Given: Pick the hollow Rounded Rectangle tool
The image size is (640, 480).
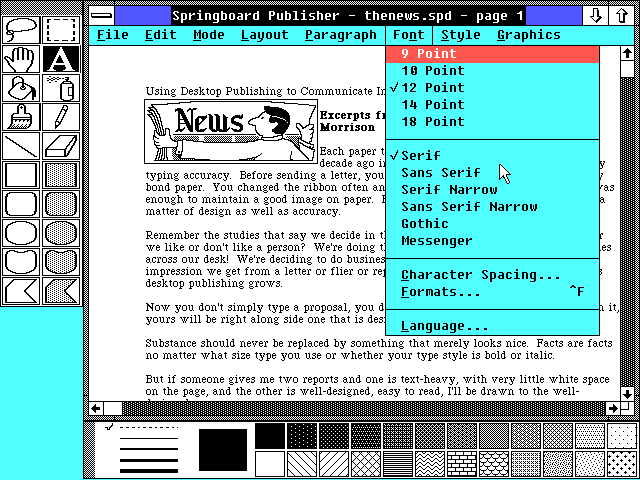Looking at the screenshot, I should click(21, 204).
